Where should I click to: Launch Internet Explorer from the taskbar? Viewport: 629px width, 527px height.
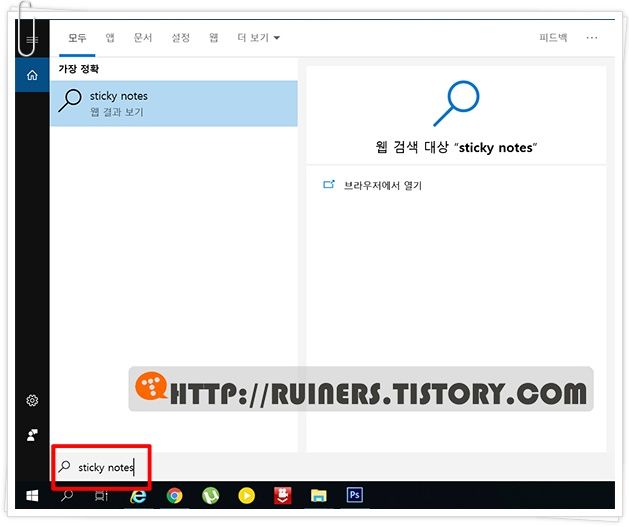[138, 496]
